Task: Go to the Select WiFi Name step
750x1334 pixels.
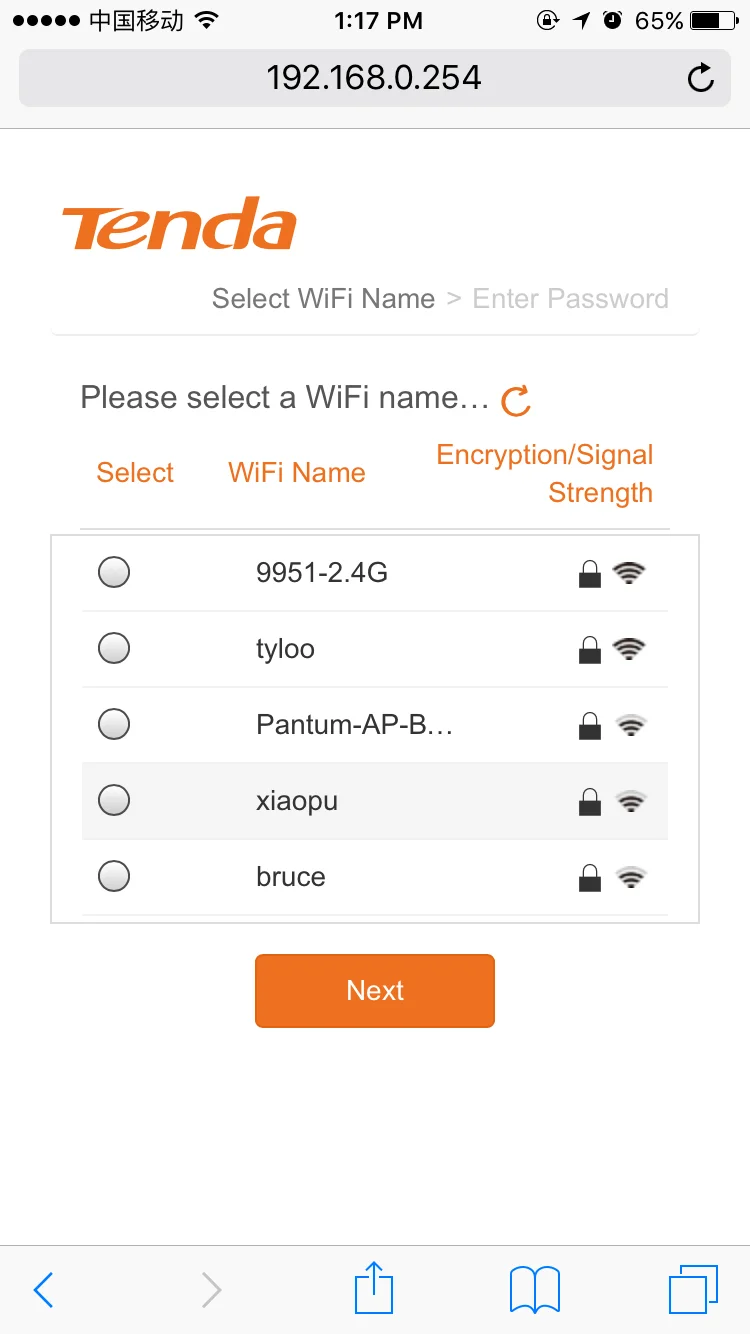Action: 323,299
